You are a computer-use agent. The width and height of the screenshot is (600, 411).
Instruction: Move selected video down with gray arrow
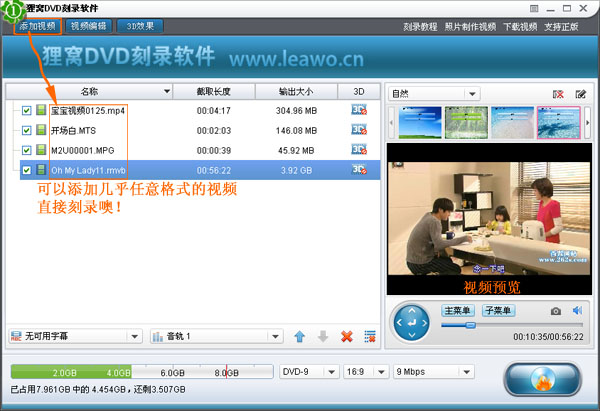coord(323,337)
